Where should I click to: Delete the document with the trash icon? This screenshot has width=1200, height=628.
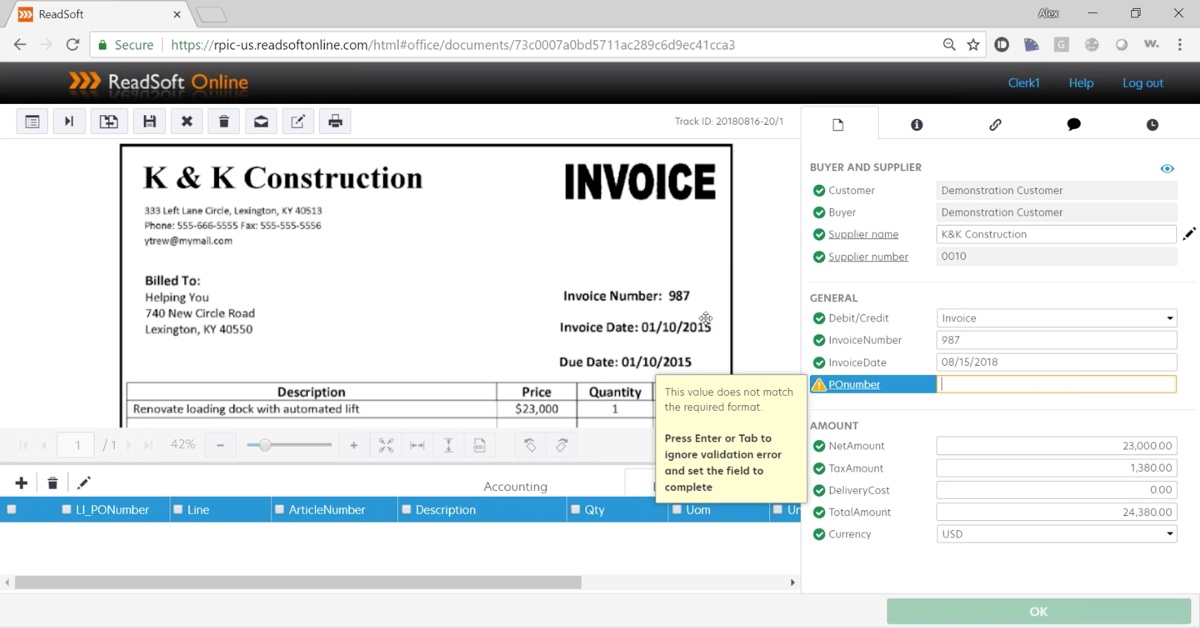[x=223, y=120]
